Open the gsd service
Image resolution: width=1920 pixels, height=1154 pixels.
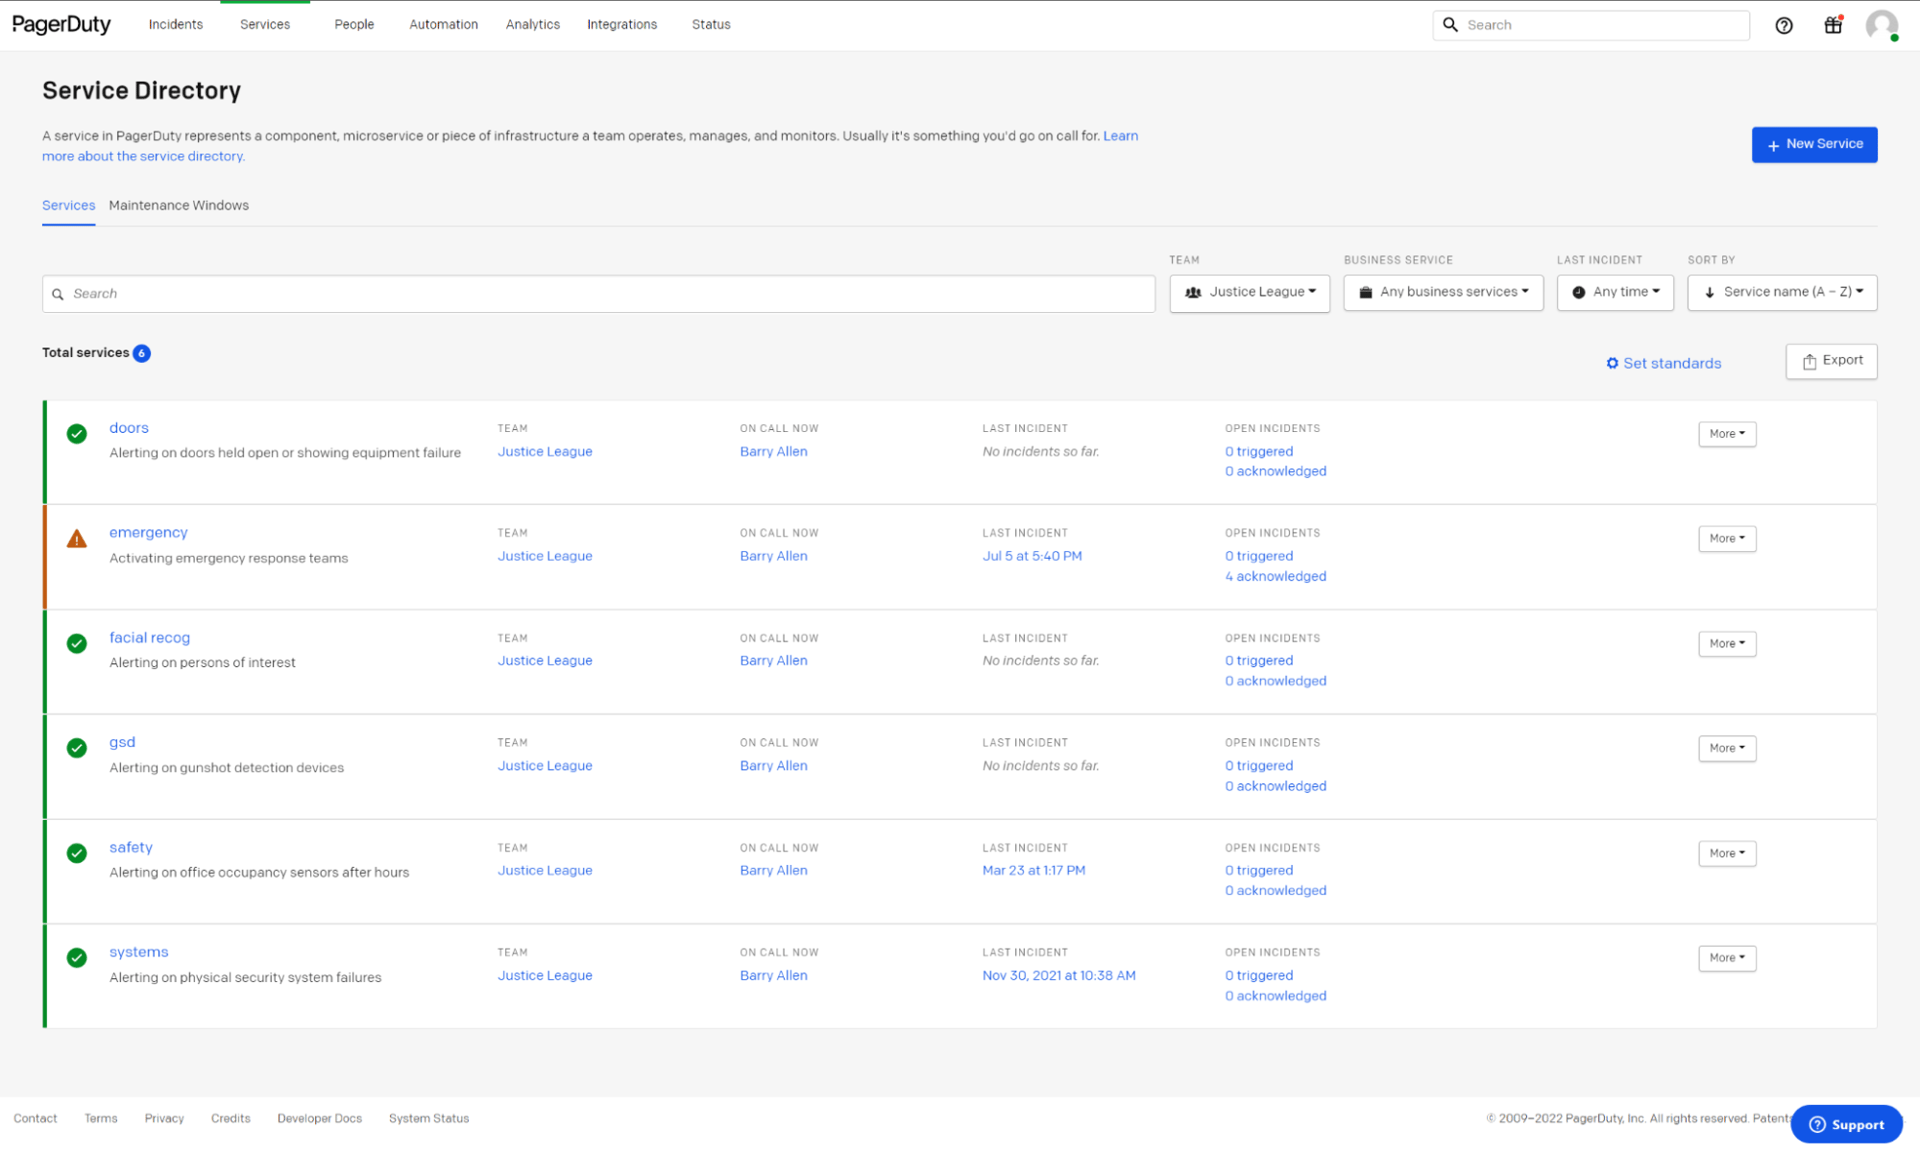(122, 742)
